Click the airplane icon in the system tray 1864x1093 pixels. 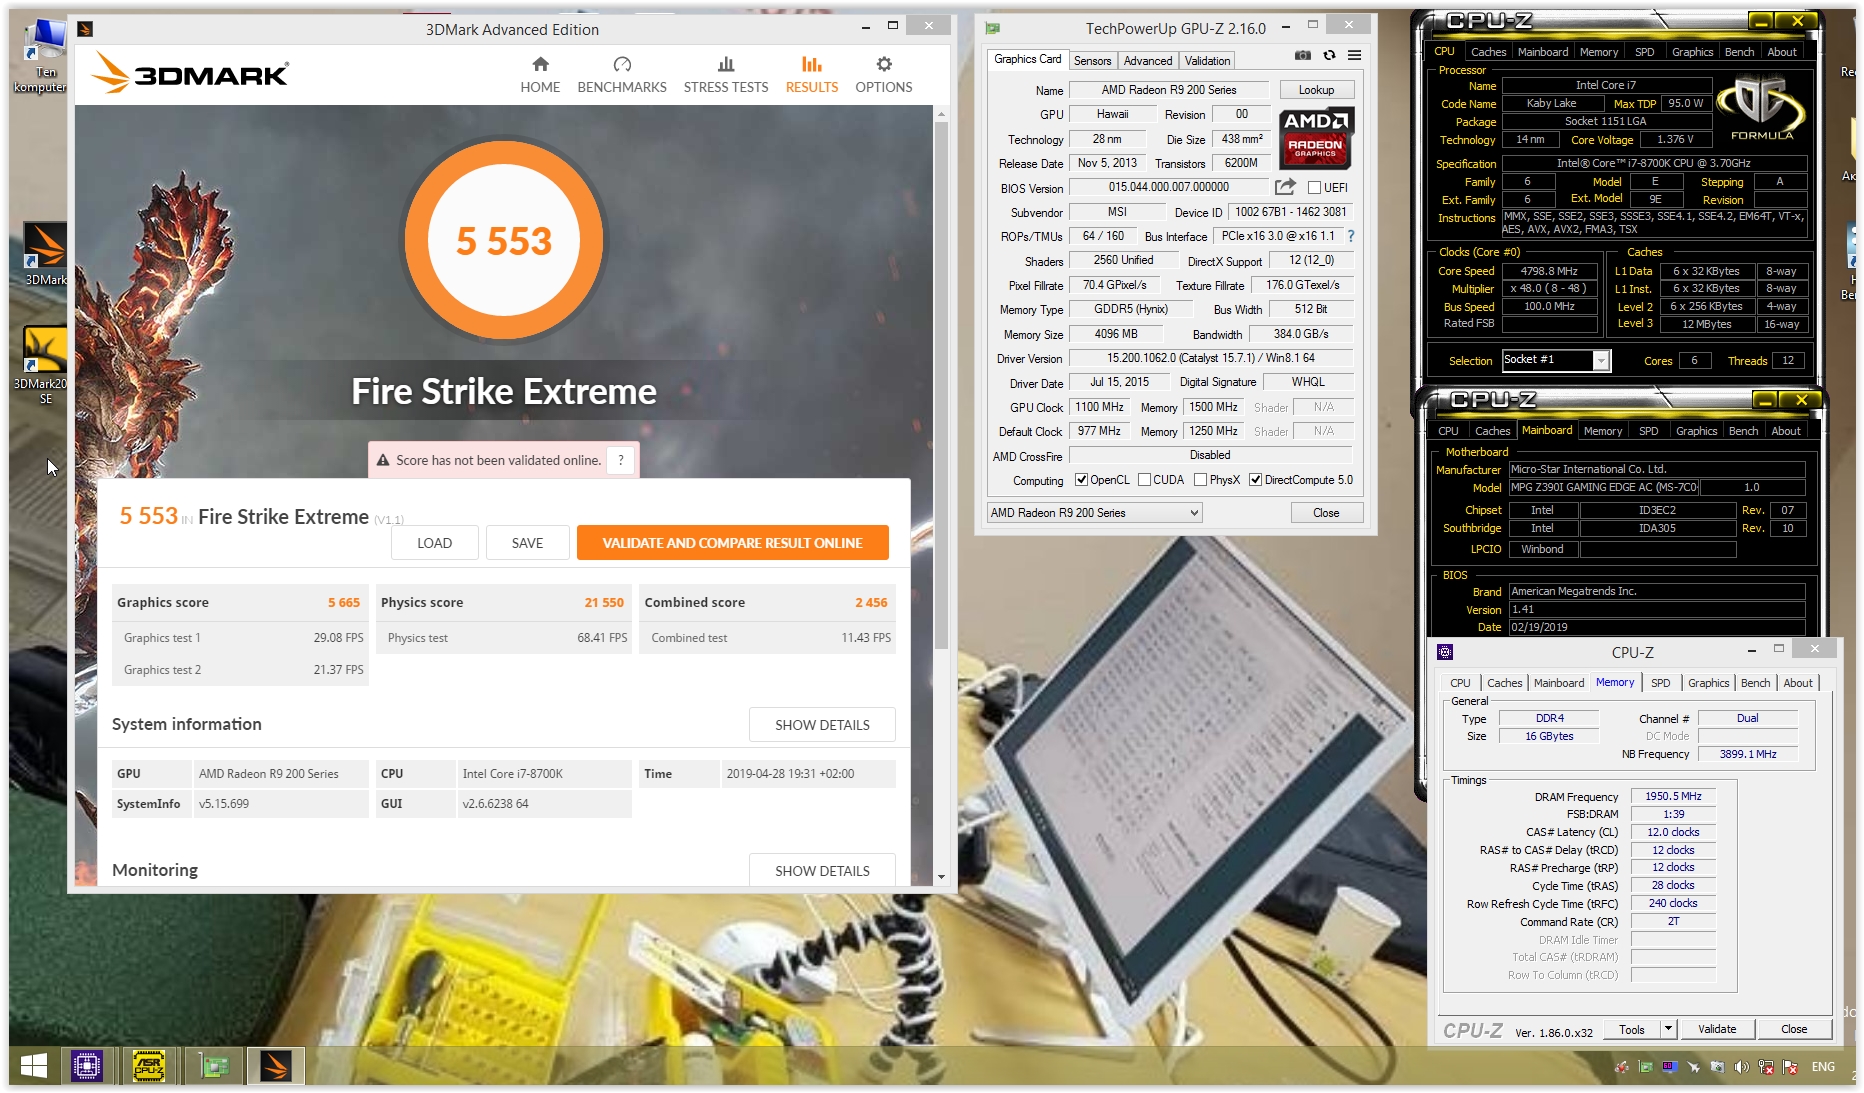1693,1067
